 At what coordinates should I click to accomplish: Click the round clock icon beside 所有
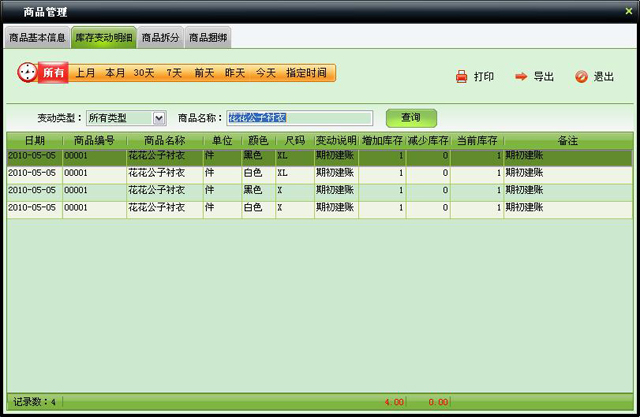click(26, 73)
